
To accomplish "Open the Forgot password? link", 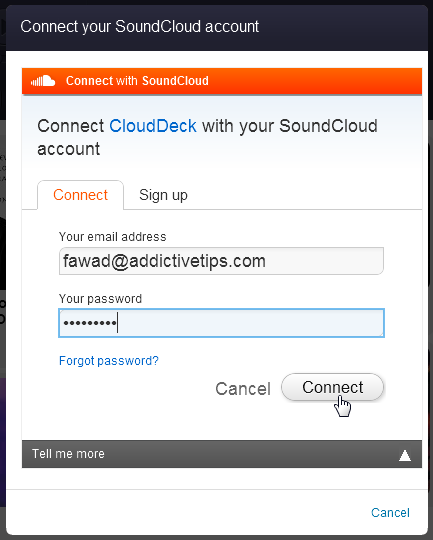I will [109, 361].
